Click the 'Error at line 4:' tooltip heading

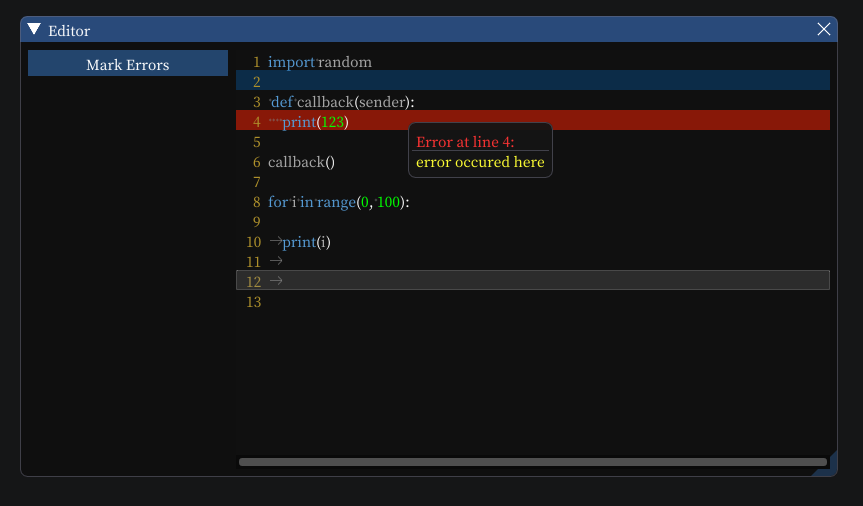click(x=465, y=142)
